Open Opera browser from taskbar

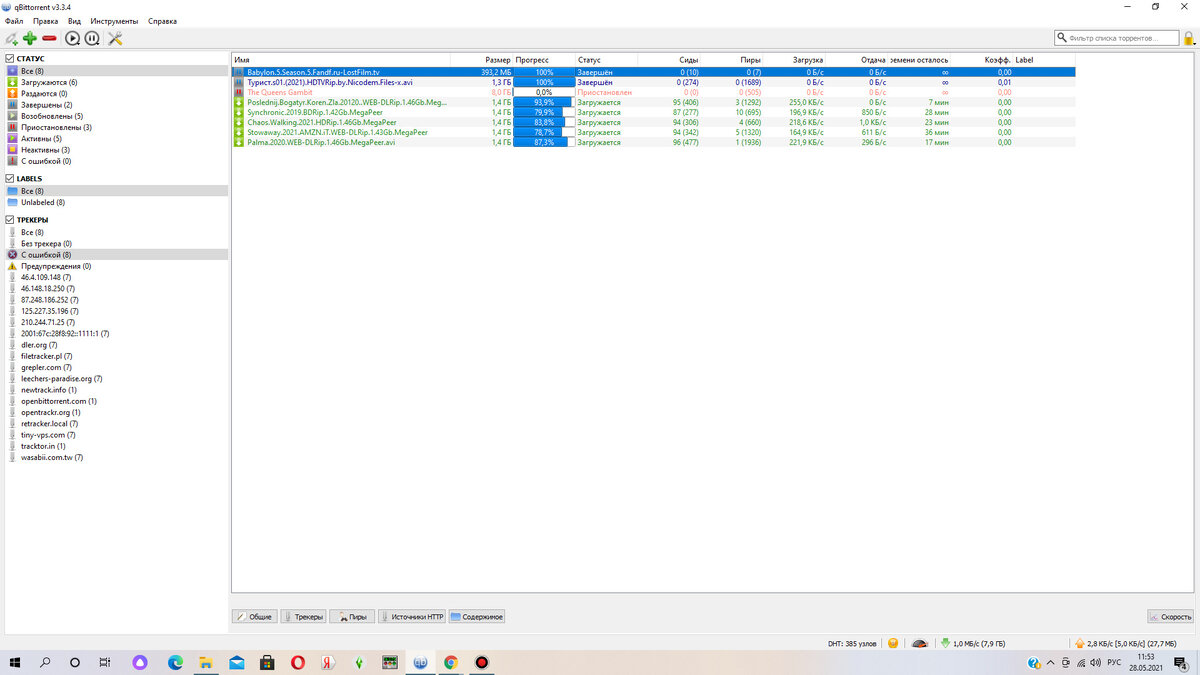(297, 662)
